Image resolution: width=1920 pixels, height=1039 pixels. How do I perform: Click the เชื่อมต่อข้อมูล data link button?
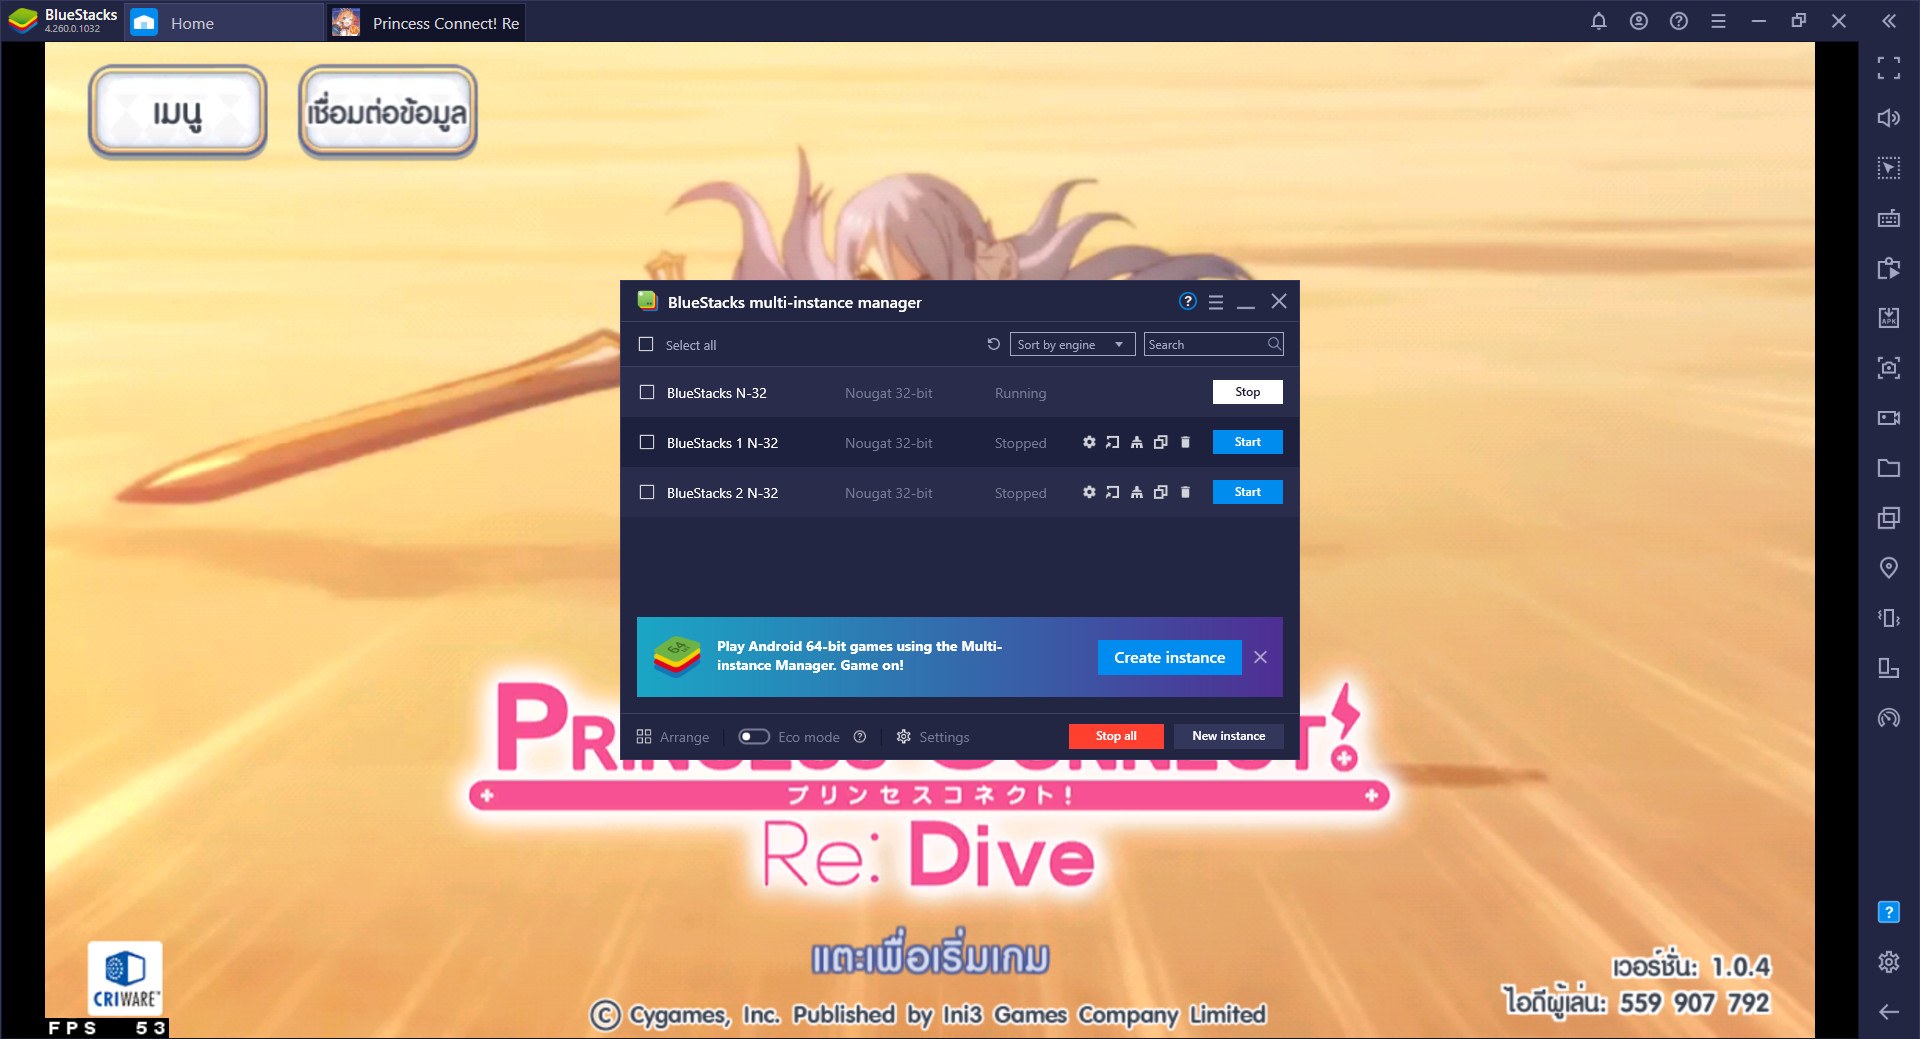pyautogui.click(x=387, y=112)
